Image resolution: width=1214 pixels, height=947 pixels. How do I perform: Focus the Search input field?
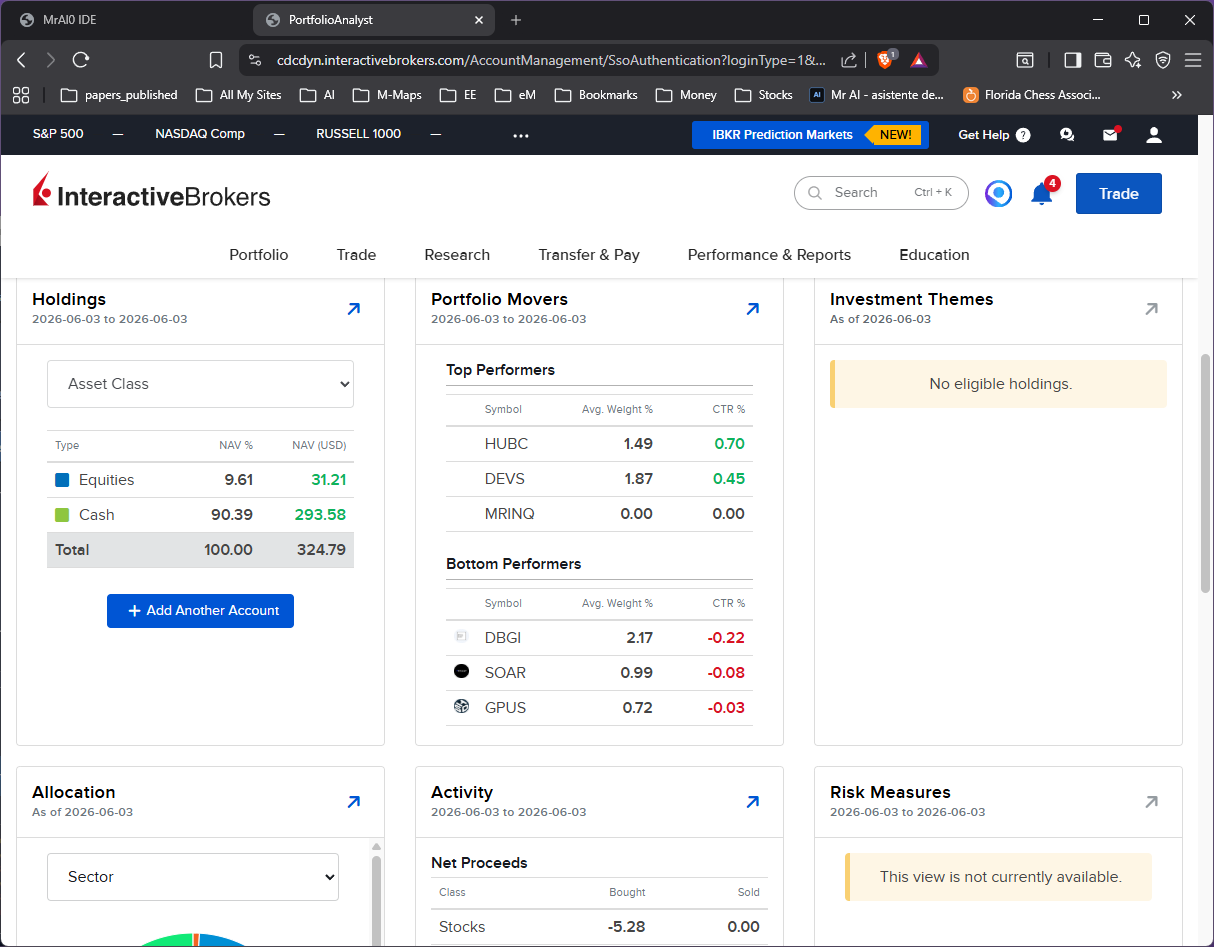click(881, 193)
